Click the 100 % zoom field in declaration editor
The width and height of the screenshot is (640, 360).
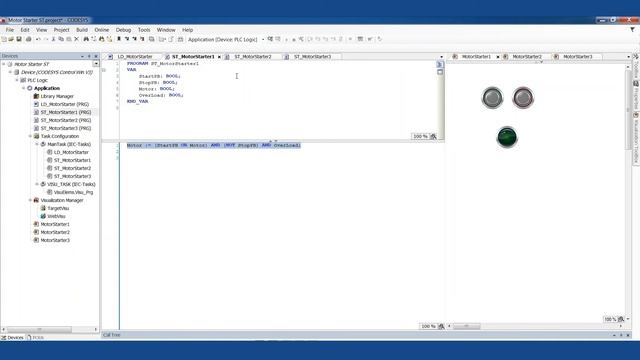(x=420, y=136)
